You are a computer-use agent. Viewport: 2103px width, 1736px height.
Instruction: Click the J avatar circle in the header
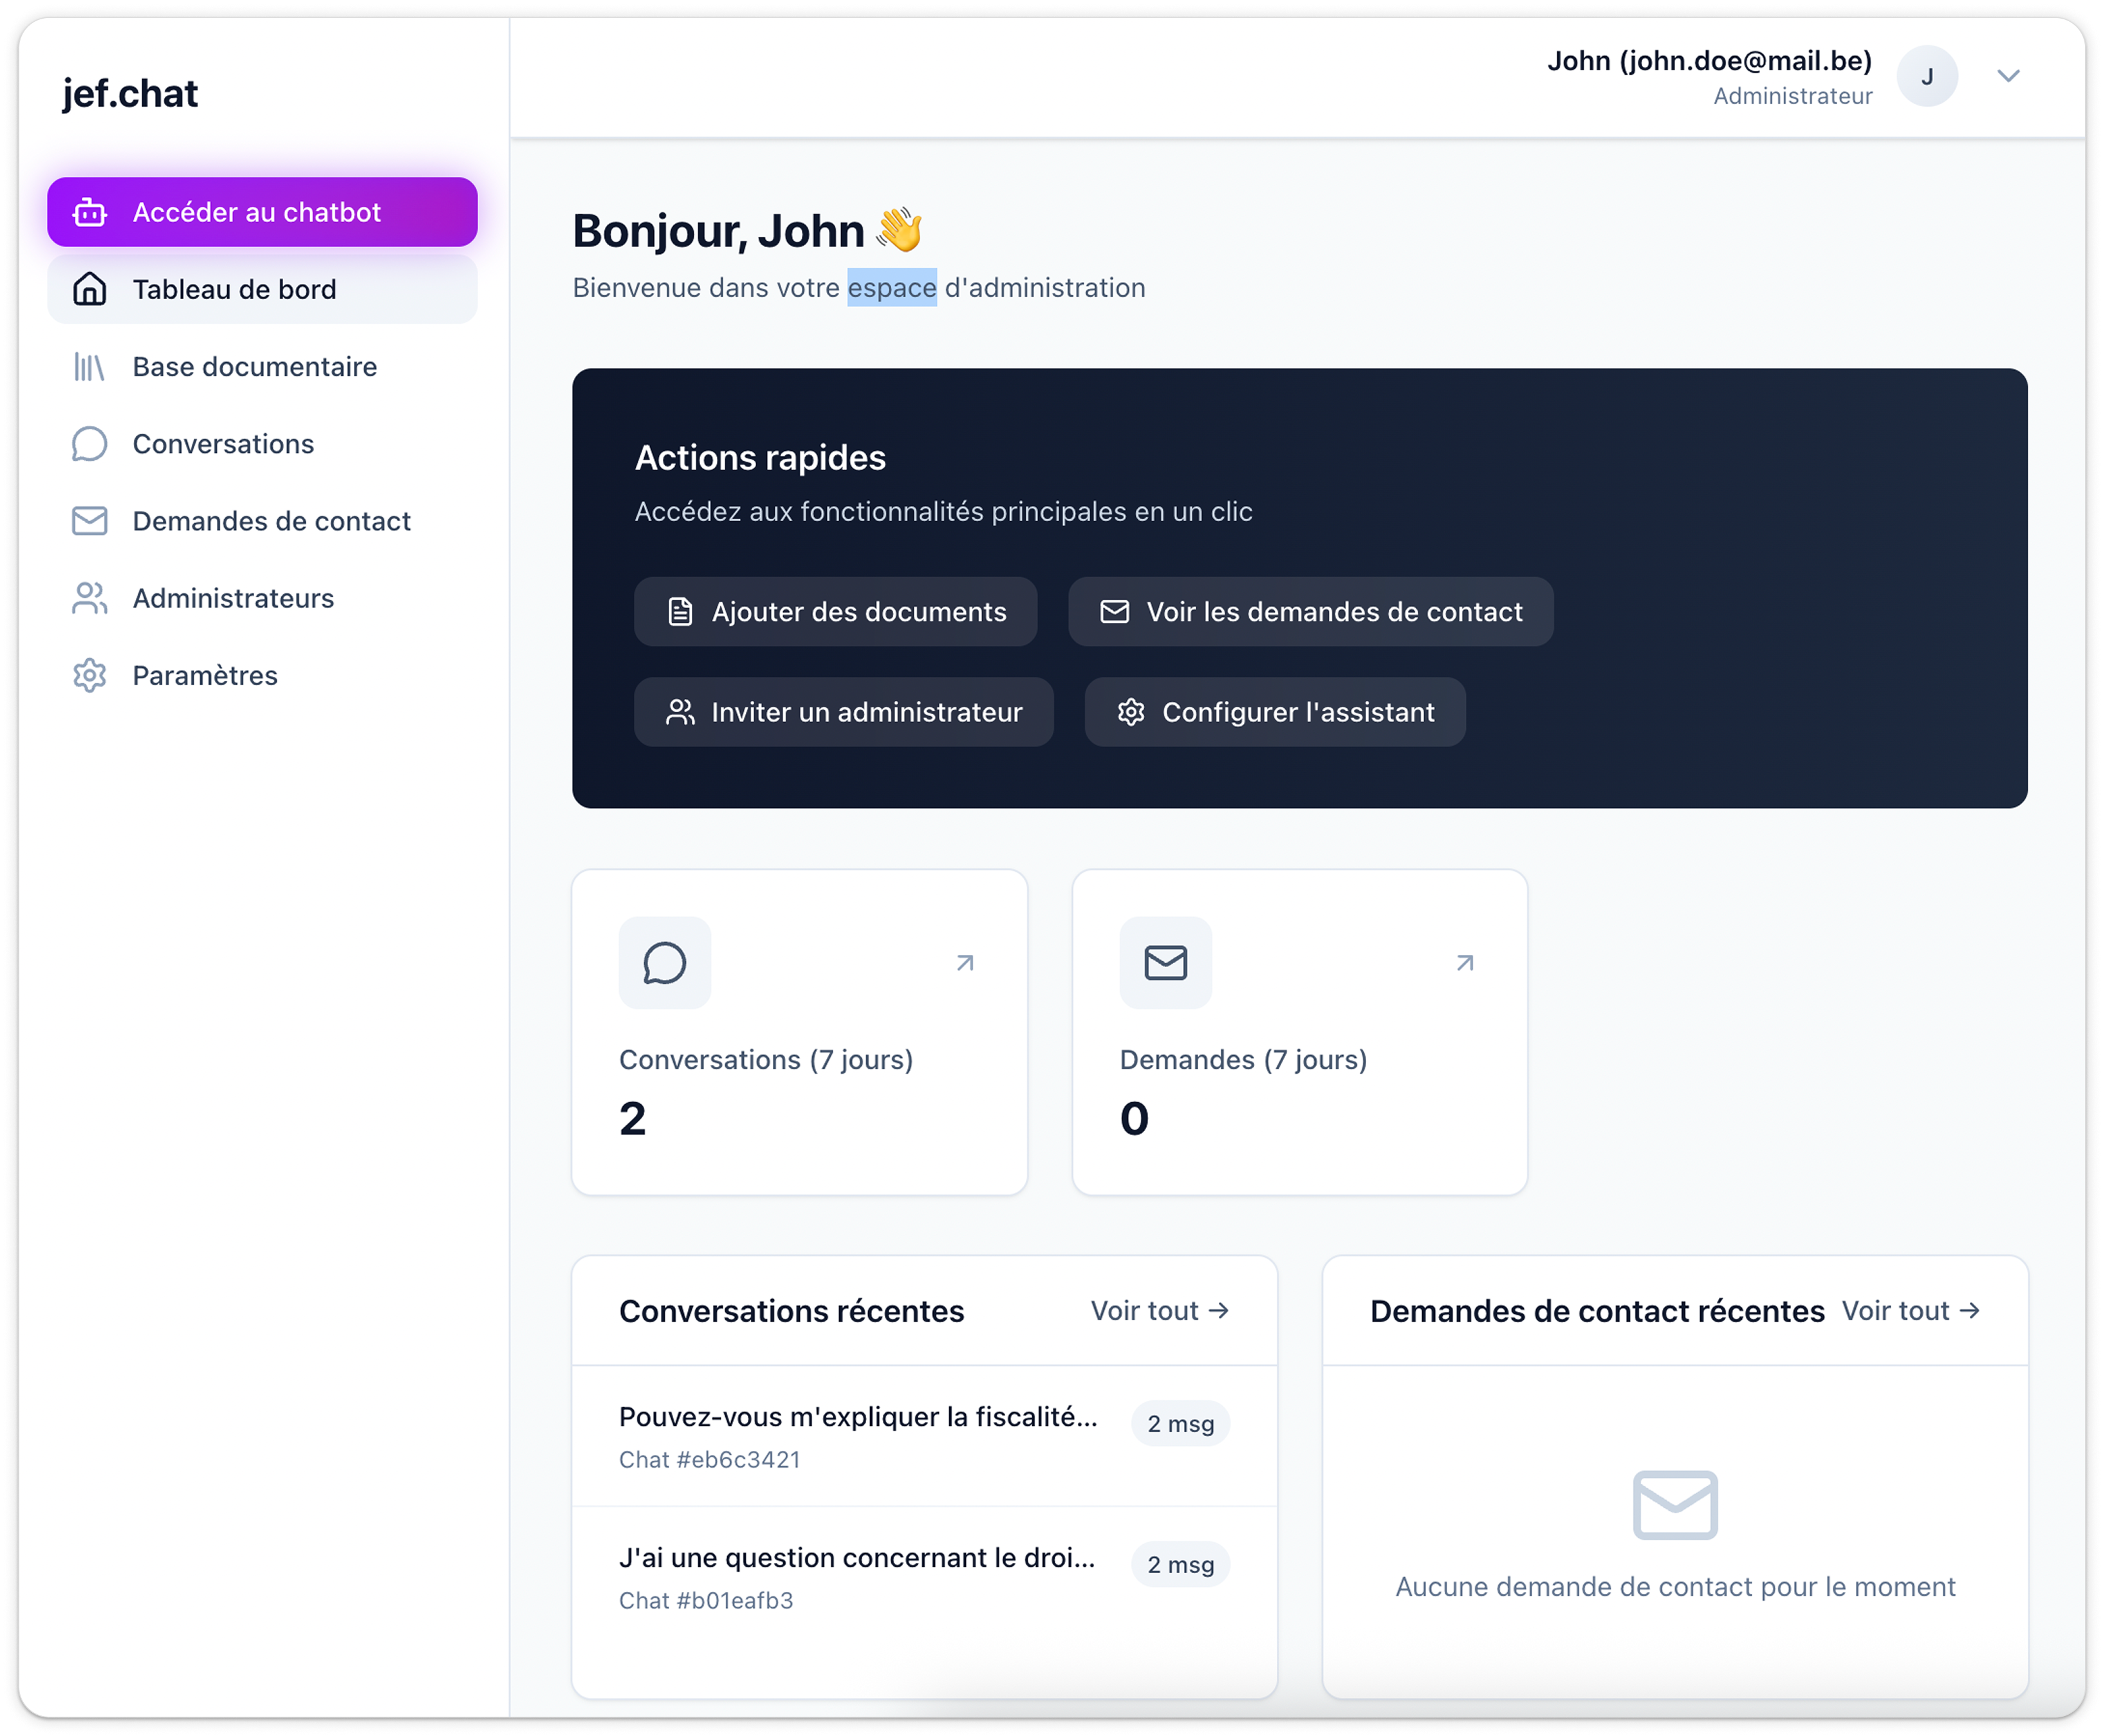[1928, 76]
